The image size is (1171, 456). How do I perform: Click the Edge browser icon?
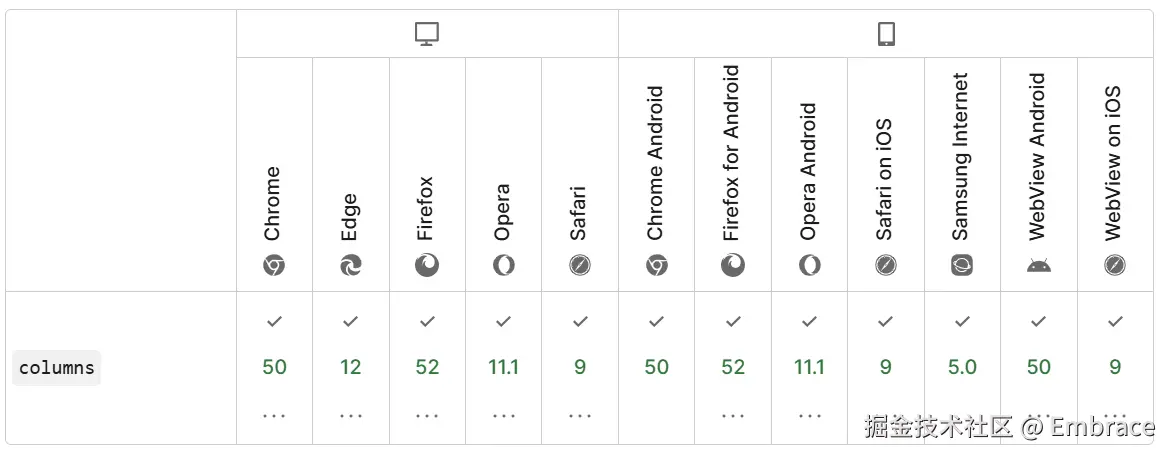[x=351, y=265]
